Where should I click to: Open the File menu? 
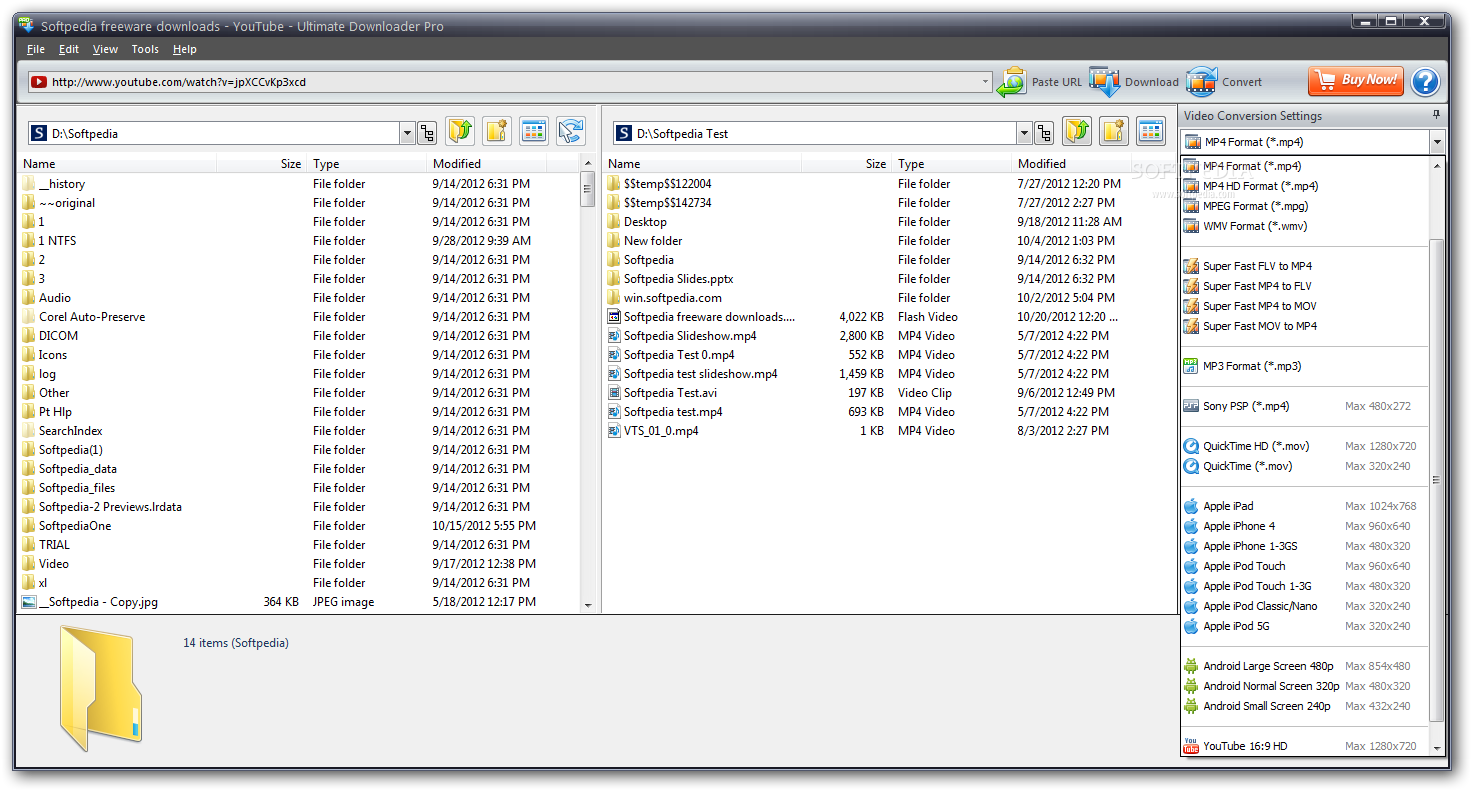(x=36, y=49)
